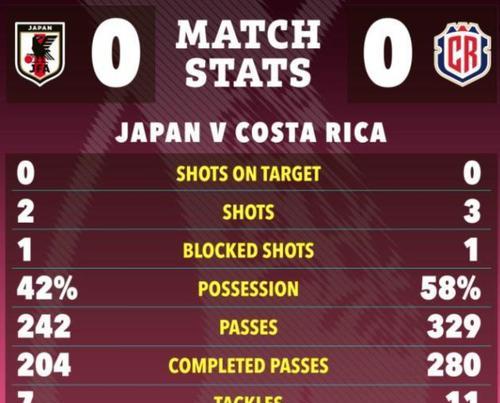The height and width of the screenshot is (403, 500).
Task: Click Costa Rica's shots value of 3
Action: pyautogui.click(x=472, y=212)
